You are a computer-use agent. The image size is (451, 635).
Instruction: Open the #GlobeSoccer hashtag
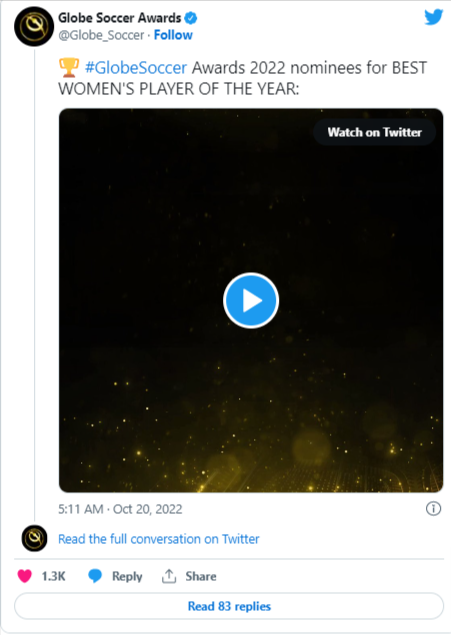tap(136, 68)
